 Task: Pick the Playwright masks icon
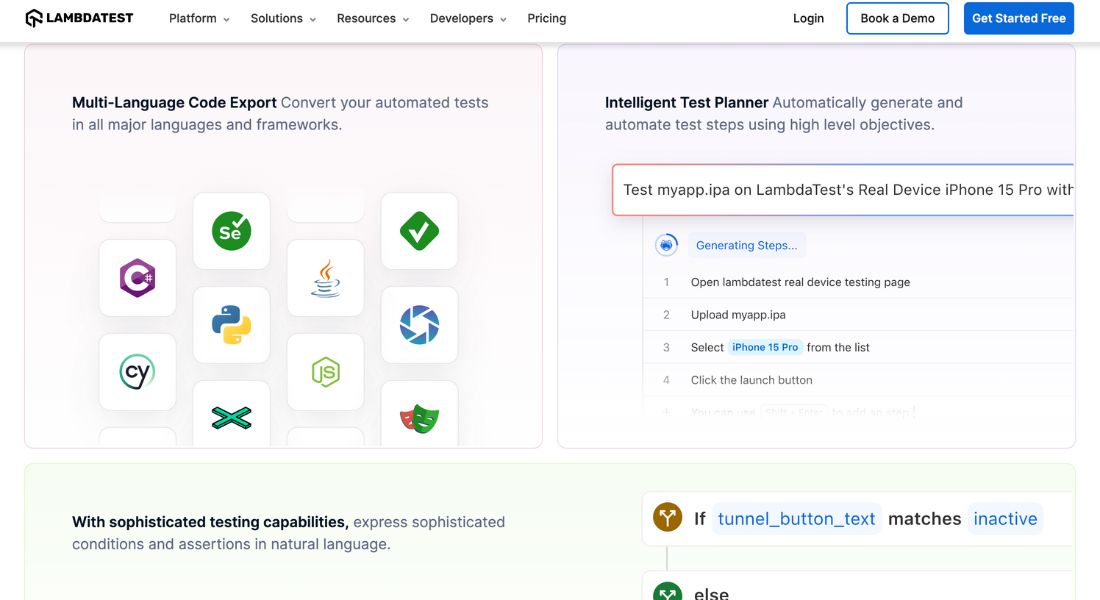click(x=420, y=418)
